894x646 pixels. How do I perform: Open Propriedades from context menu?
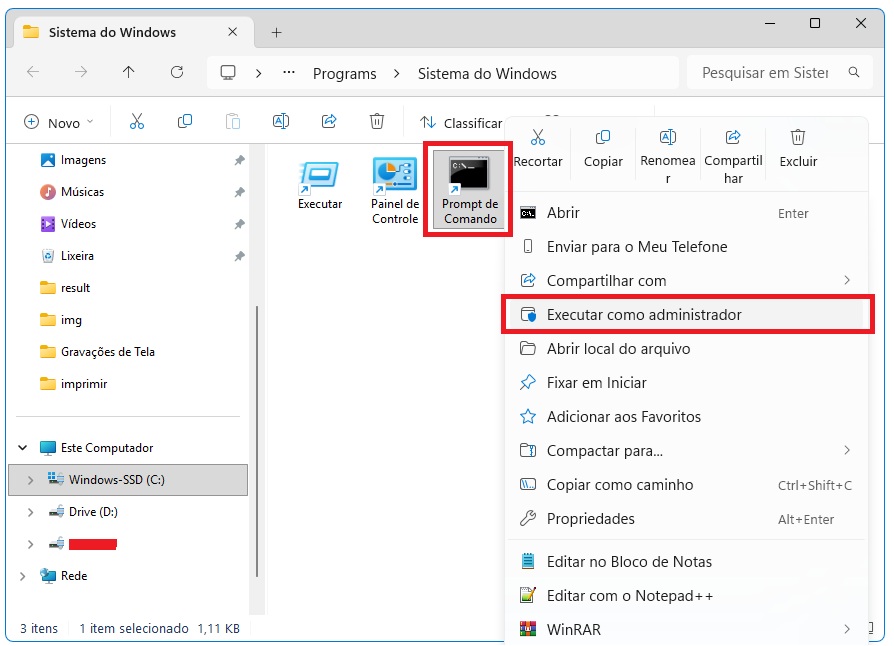(x=687, y=519)
